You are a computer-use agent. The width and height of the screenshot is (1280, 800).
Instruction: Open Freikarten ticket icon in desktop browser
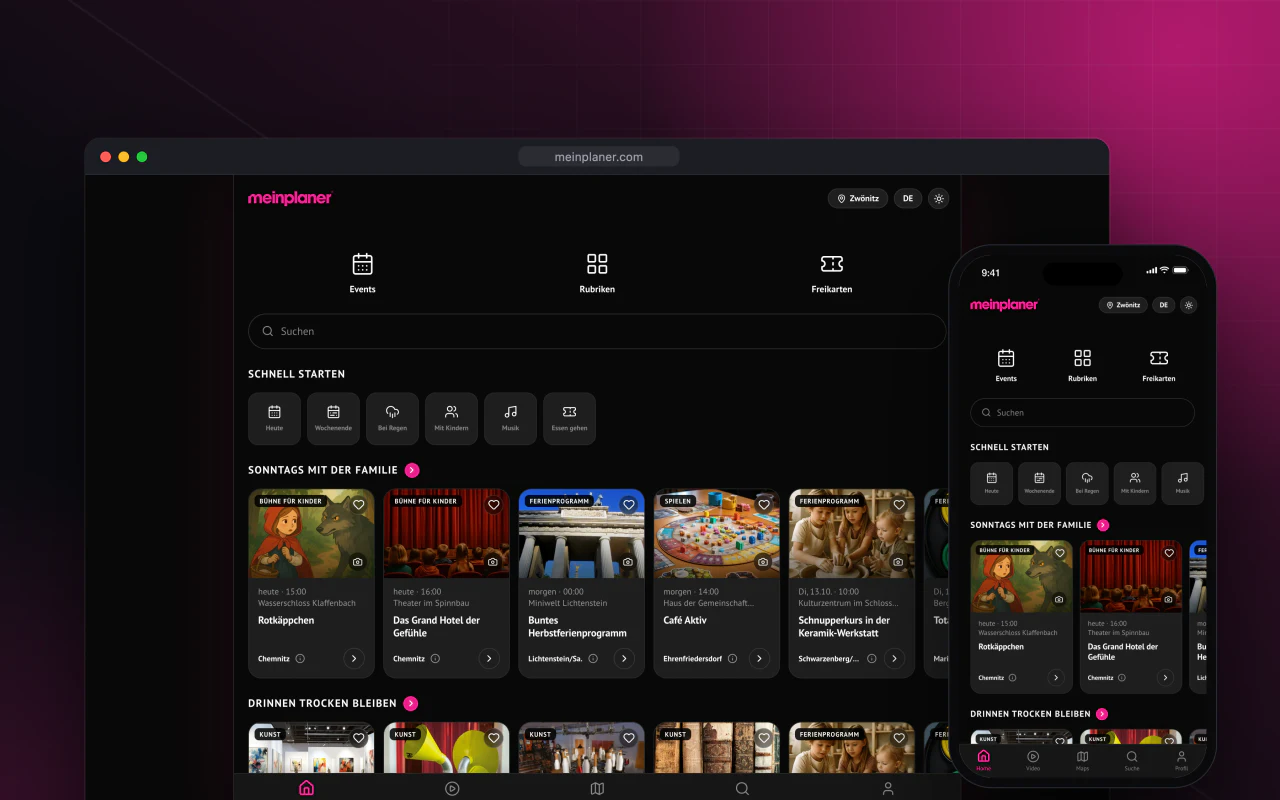(x=832, y=264)
